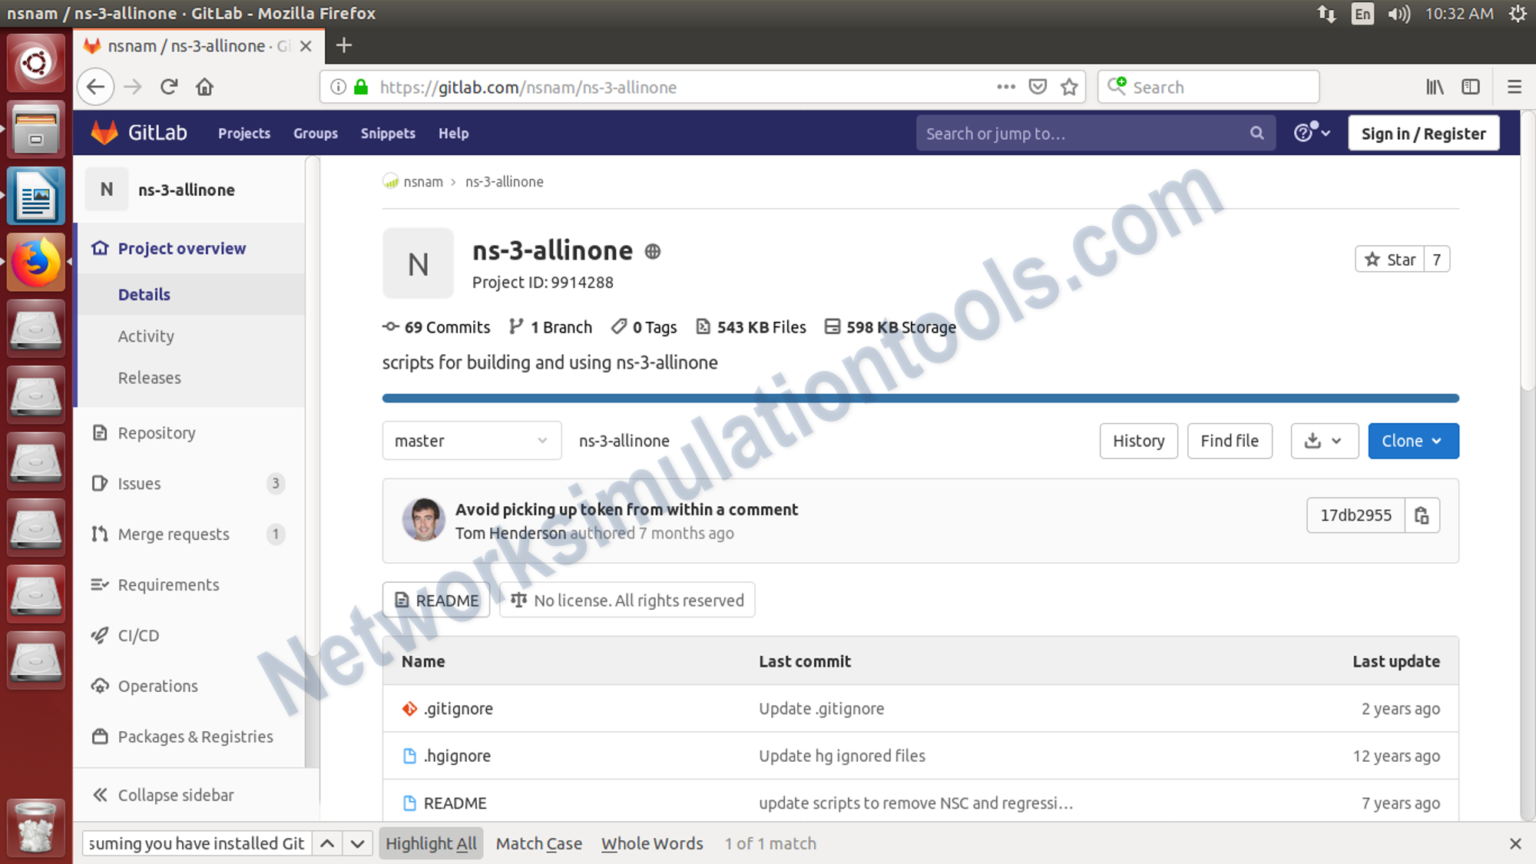Expand the download options dropdown
1536x864 pixels.
[1324, 440]
